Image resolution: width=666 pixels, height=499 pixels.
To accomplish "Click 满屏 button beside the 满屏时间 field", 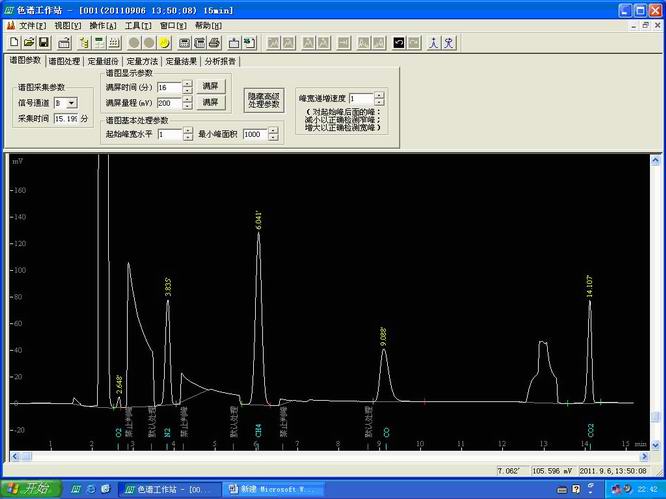I will [x=211, y=86].
